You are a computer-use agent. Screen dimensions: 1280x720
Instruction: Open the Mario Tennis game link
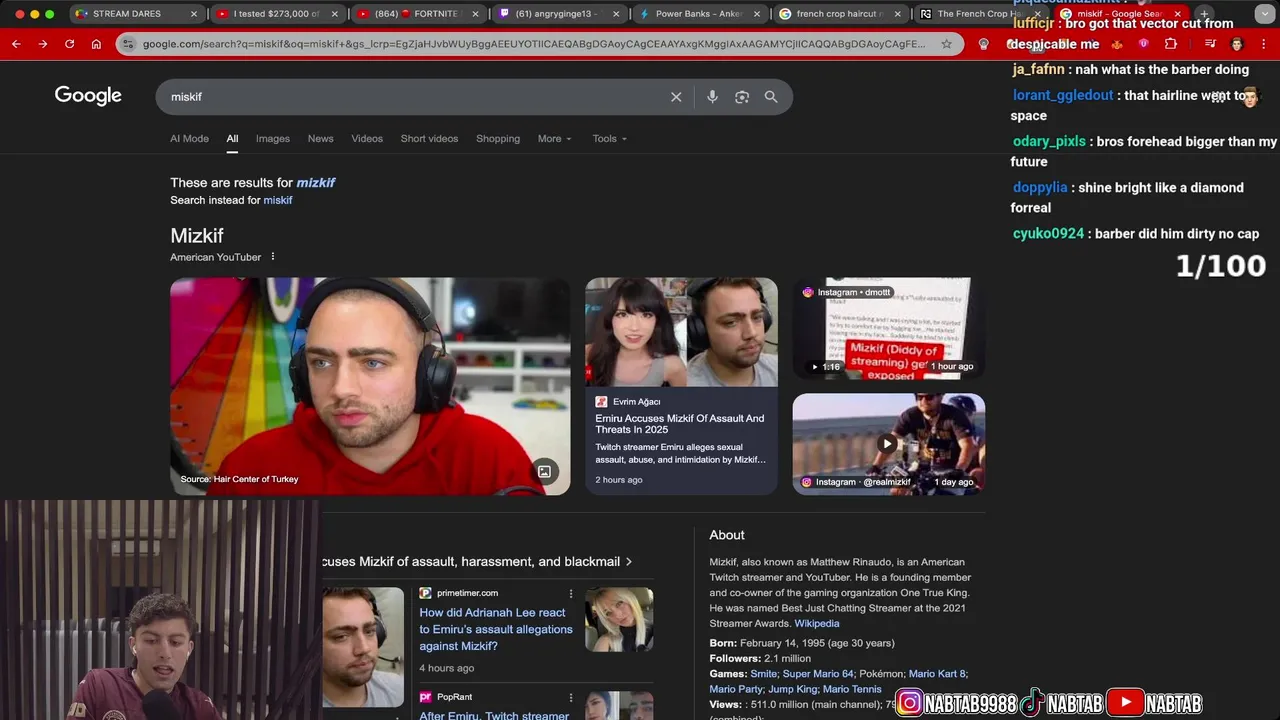(x=852, y=689)
